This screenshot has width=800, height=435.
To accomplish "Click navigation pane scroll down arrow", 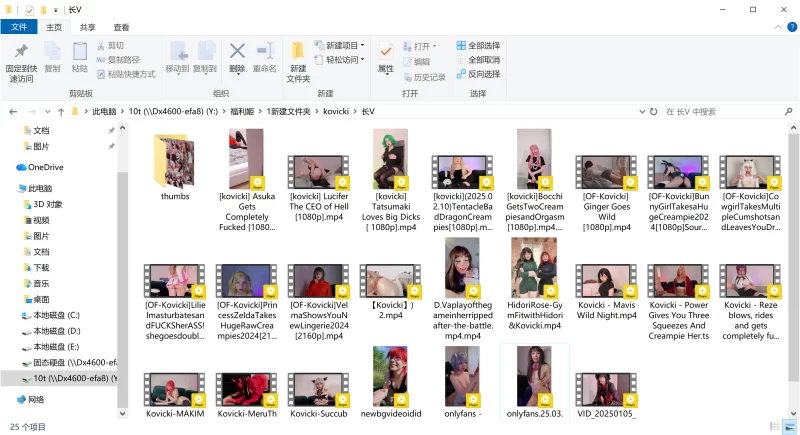I will coord(122,414).
